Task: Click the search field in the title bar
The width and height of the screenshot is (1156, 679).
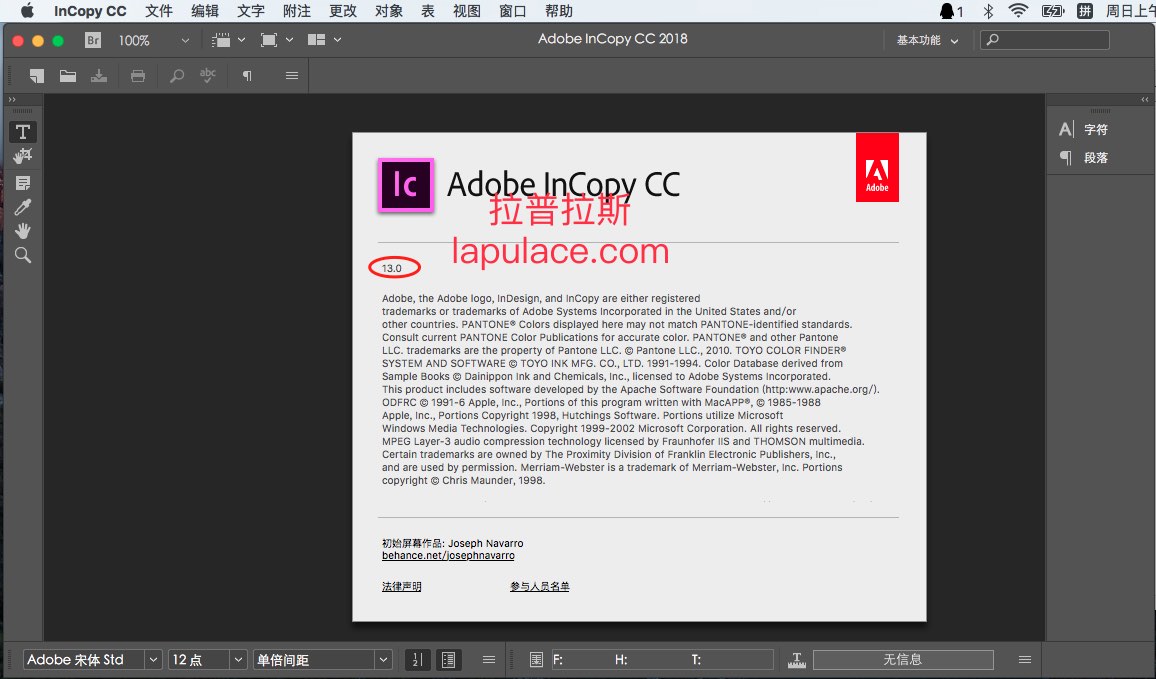Action: point(1045,40)
